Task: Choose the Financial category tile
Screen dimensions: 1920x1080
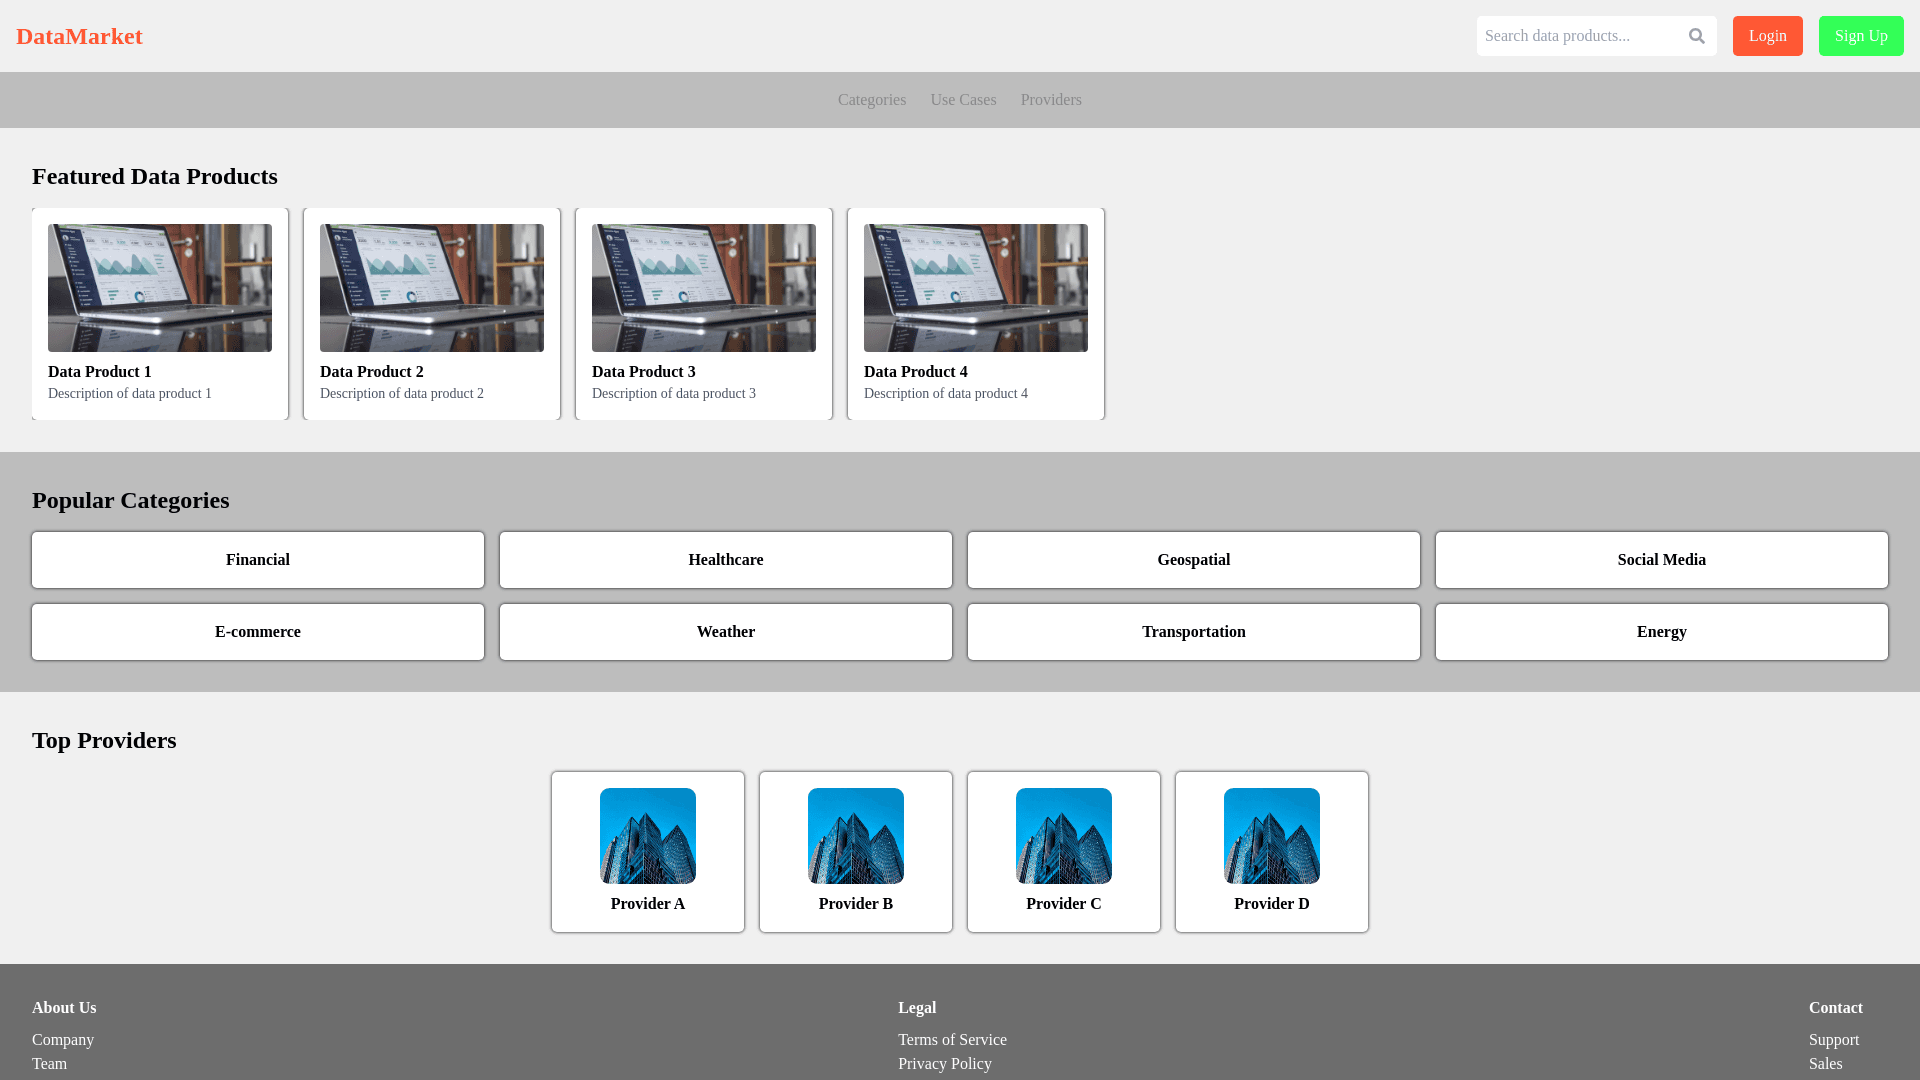Action: pos(258,560)
